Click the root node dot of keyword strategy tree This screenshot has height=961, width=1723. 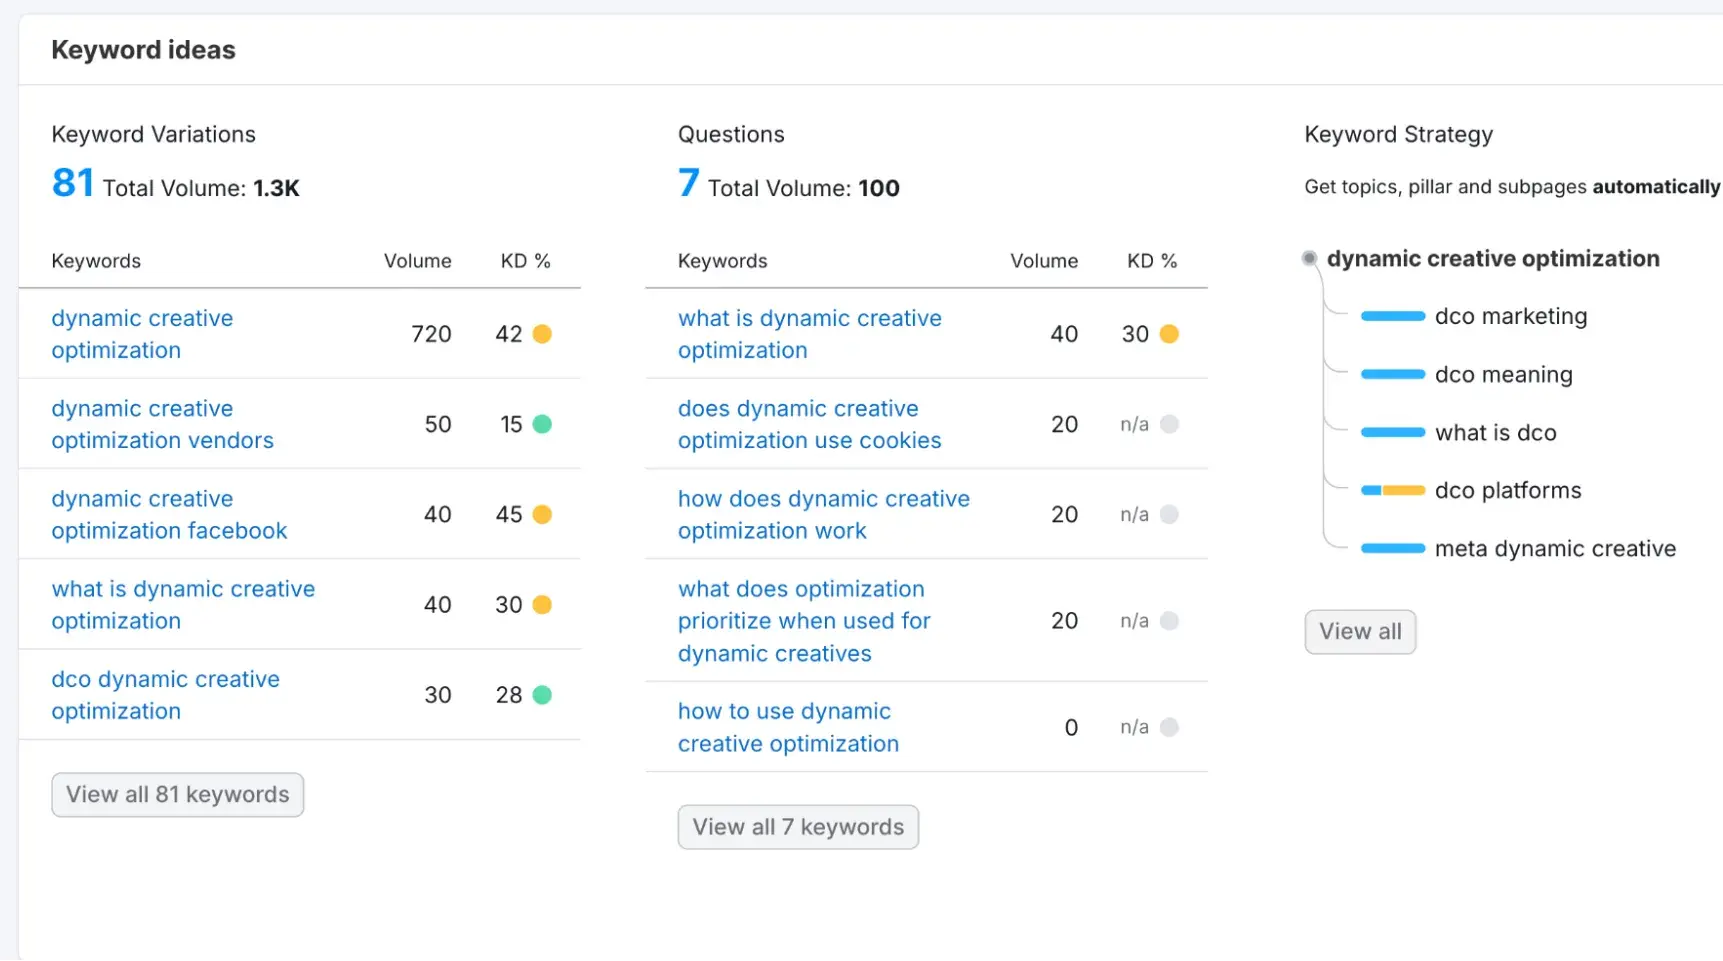point(1309,259)
